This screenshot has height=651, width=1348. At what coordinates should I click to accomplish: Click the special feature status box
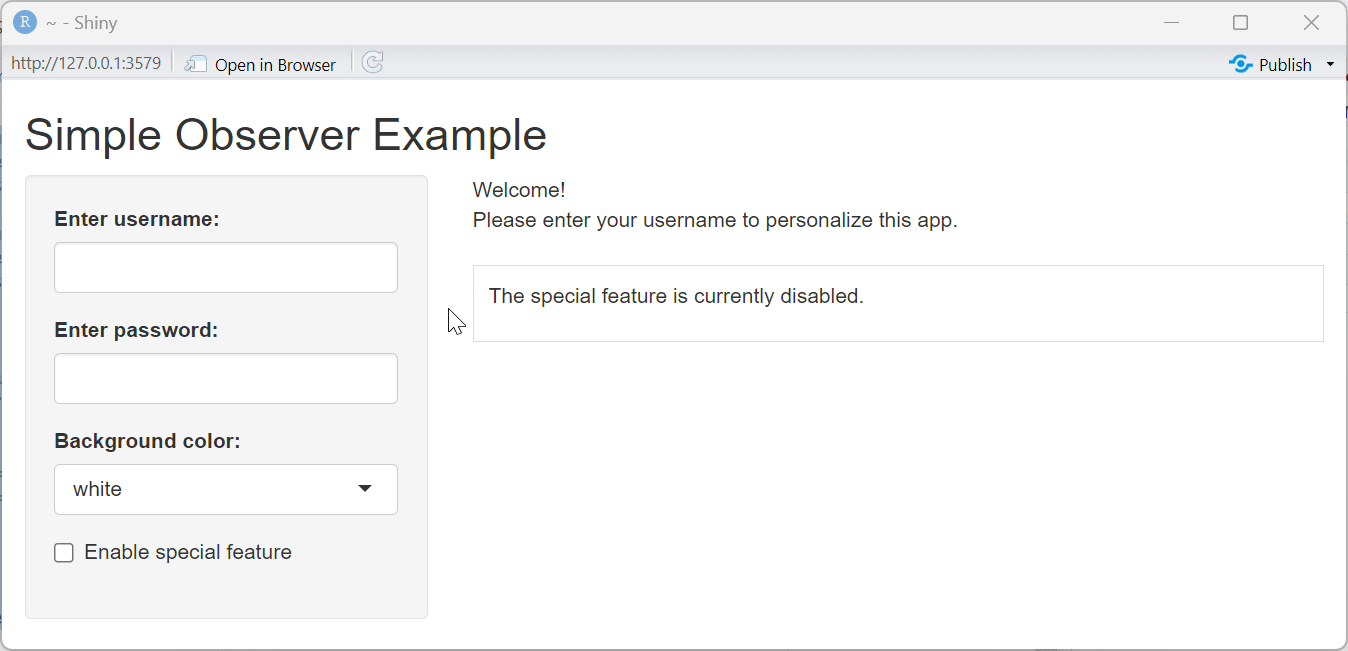pos(897,303)
